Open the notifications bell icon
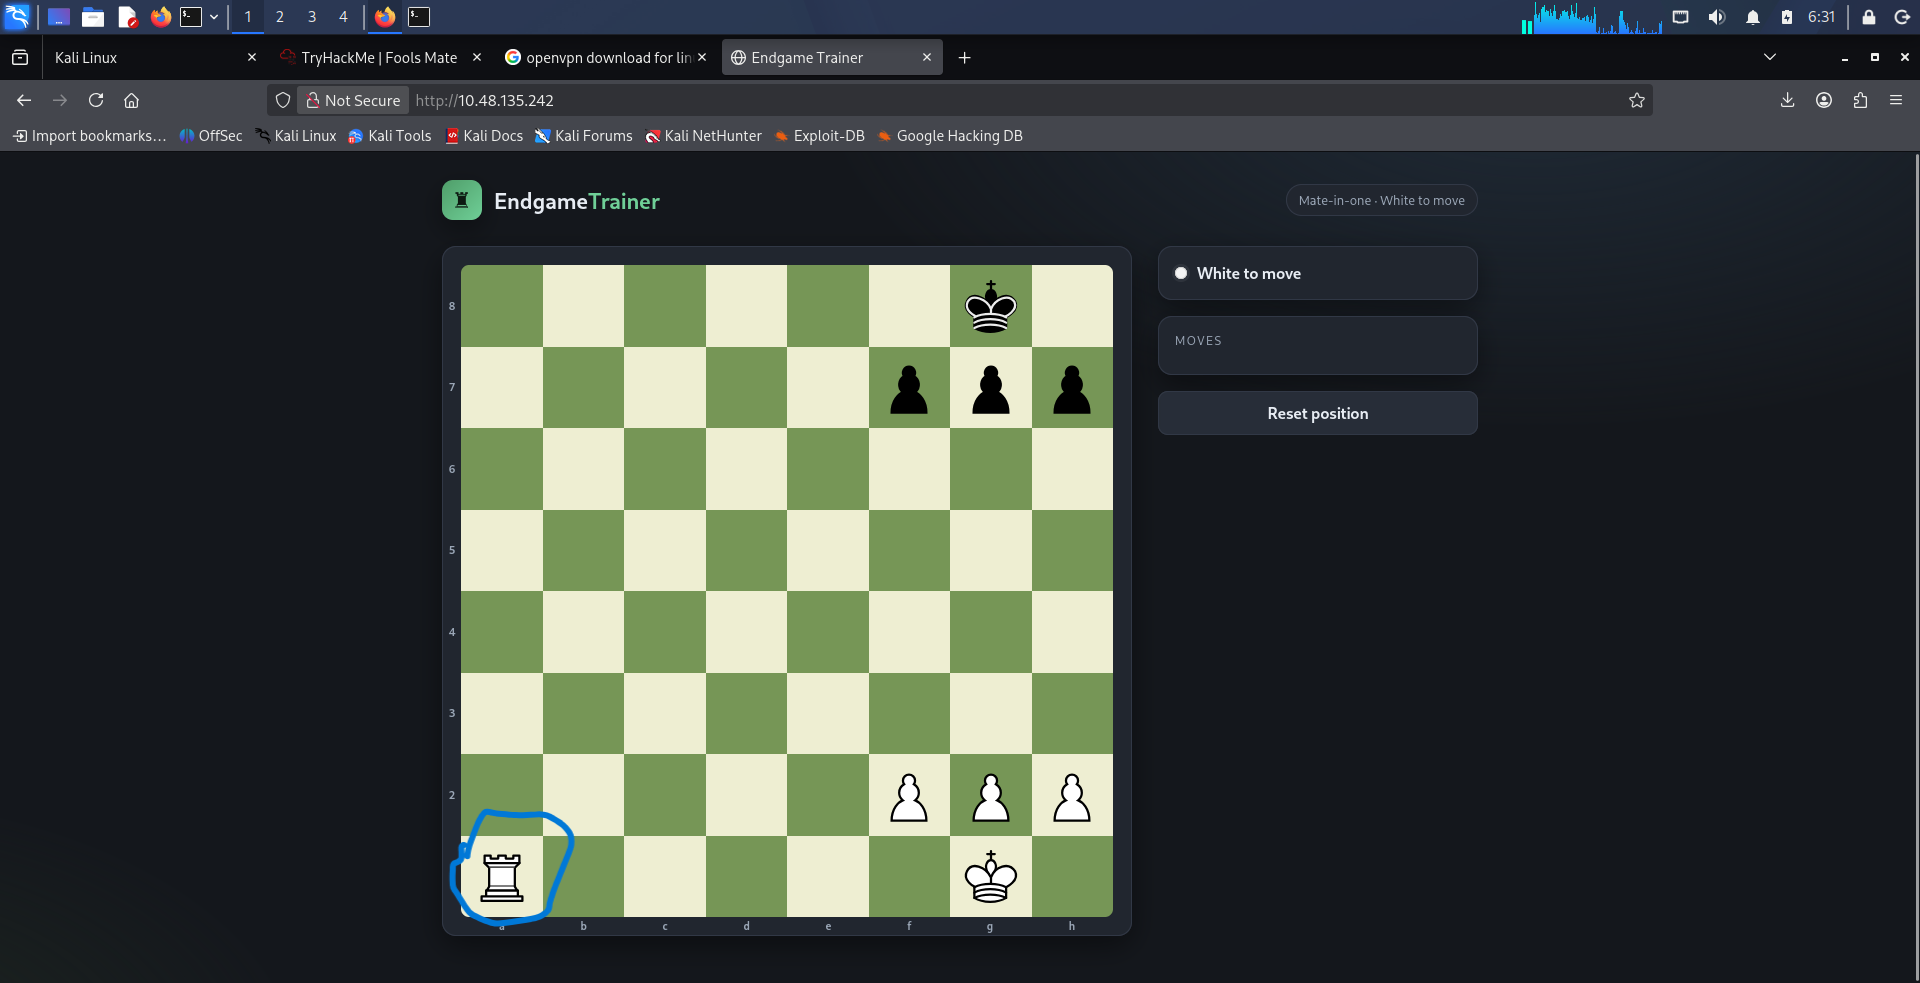1920x983 pixels. (1753, 17)
